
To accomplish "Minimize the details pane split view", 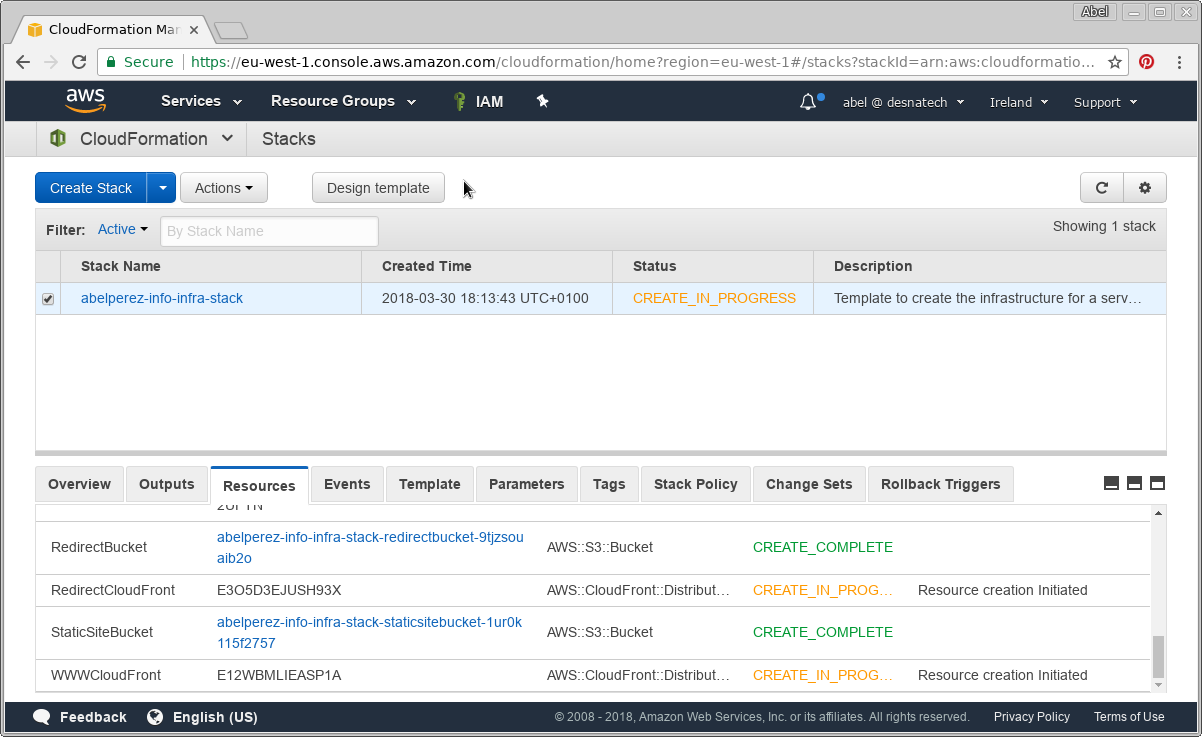I will coord(1111,483).
